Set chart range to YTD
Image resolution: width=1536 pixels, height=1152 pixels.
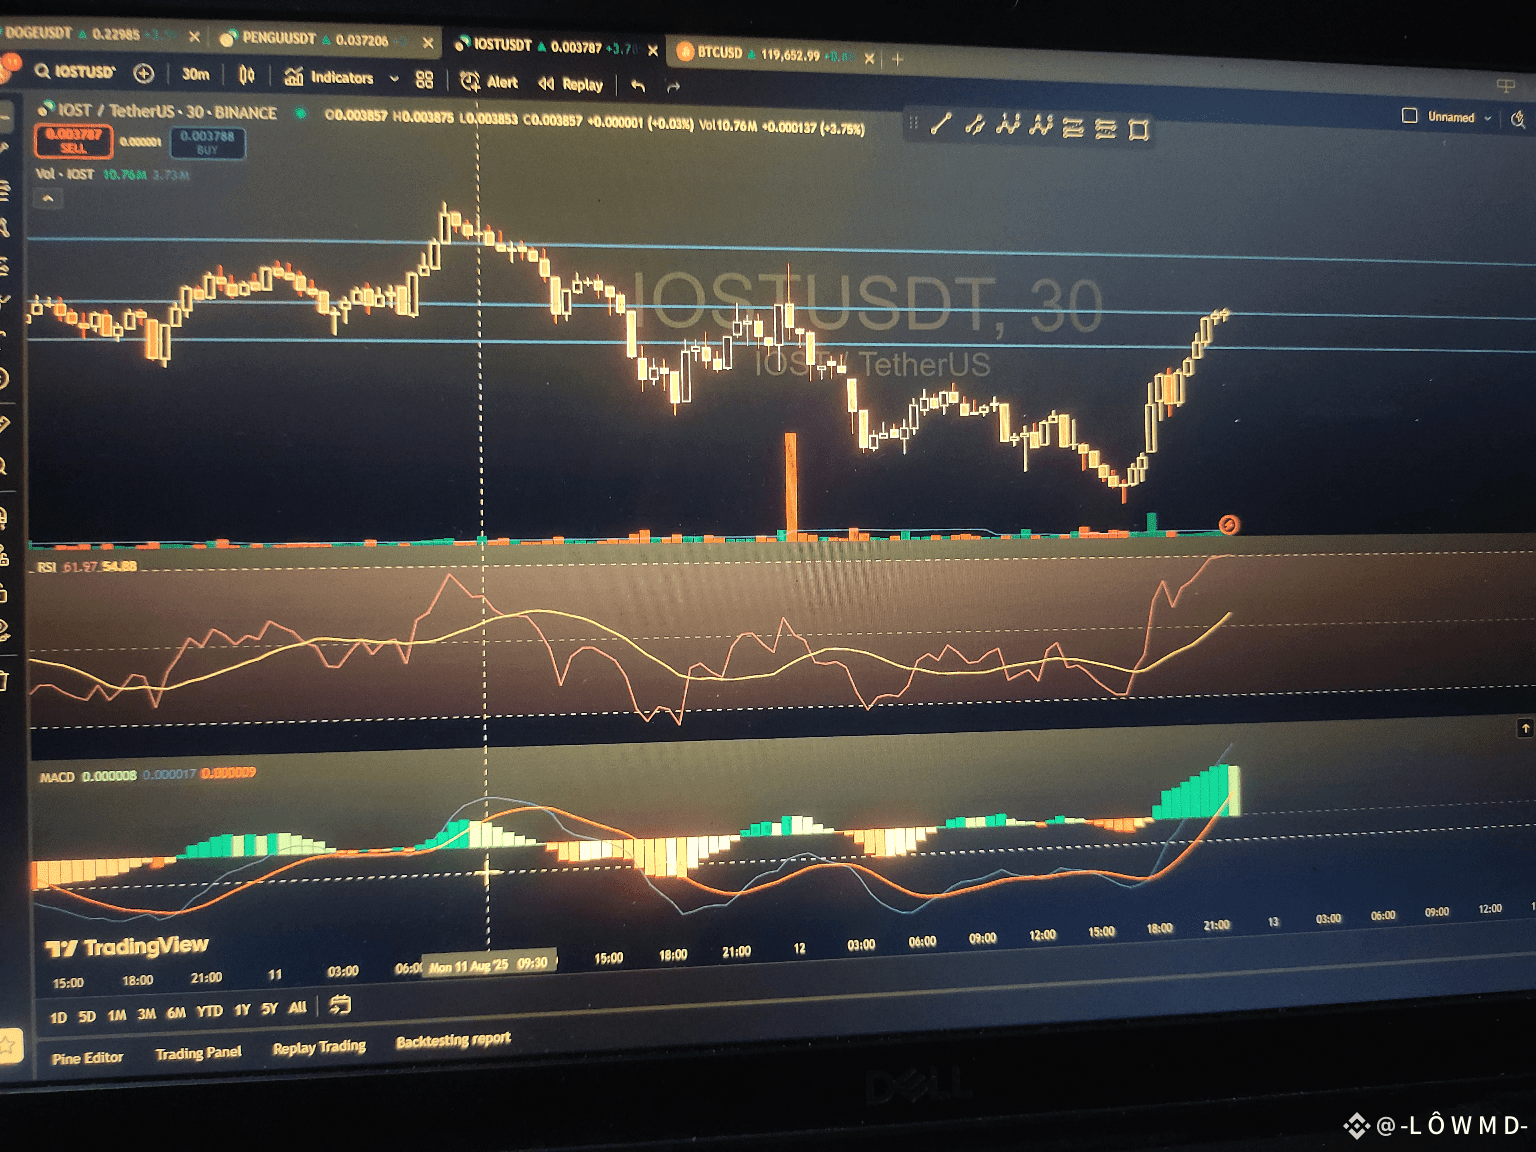209,1011
